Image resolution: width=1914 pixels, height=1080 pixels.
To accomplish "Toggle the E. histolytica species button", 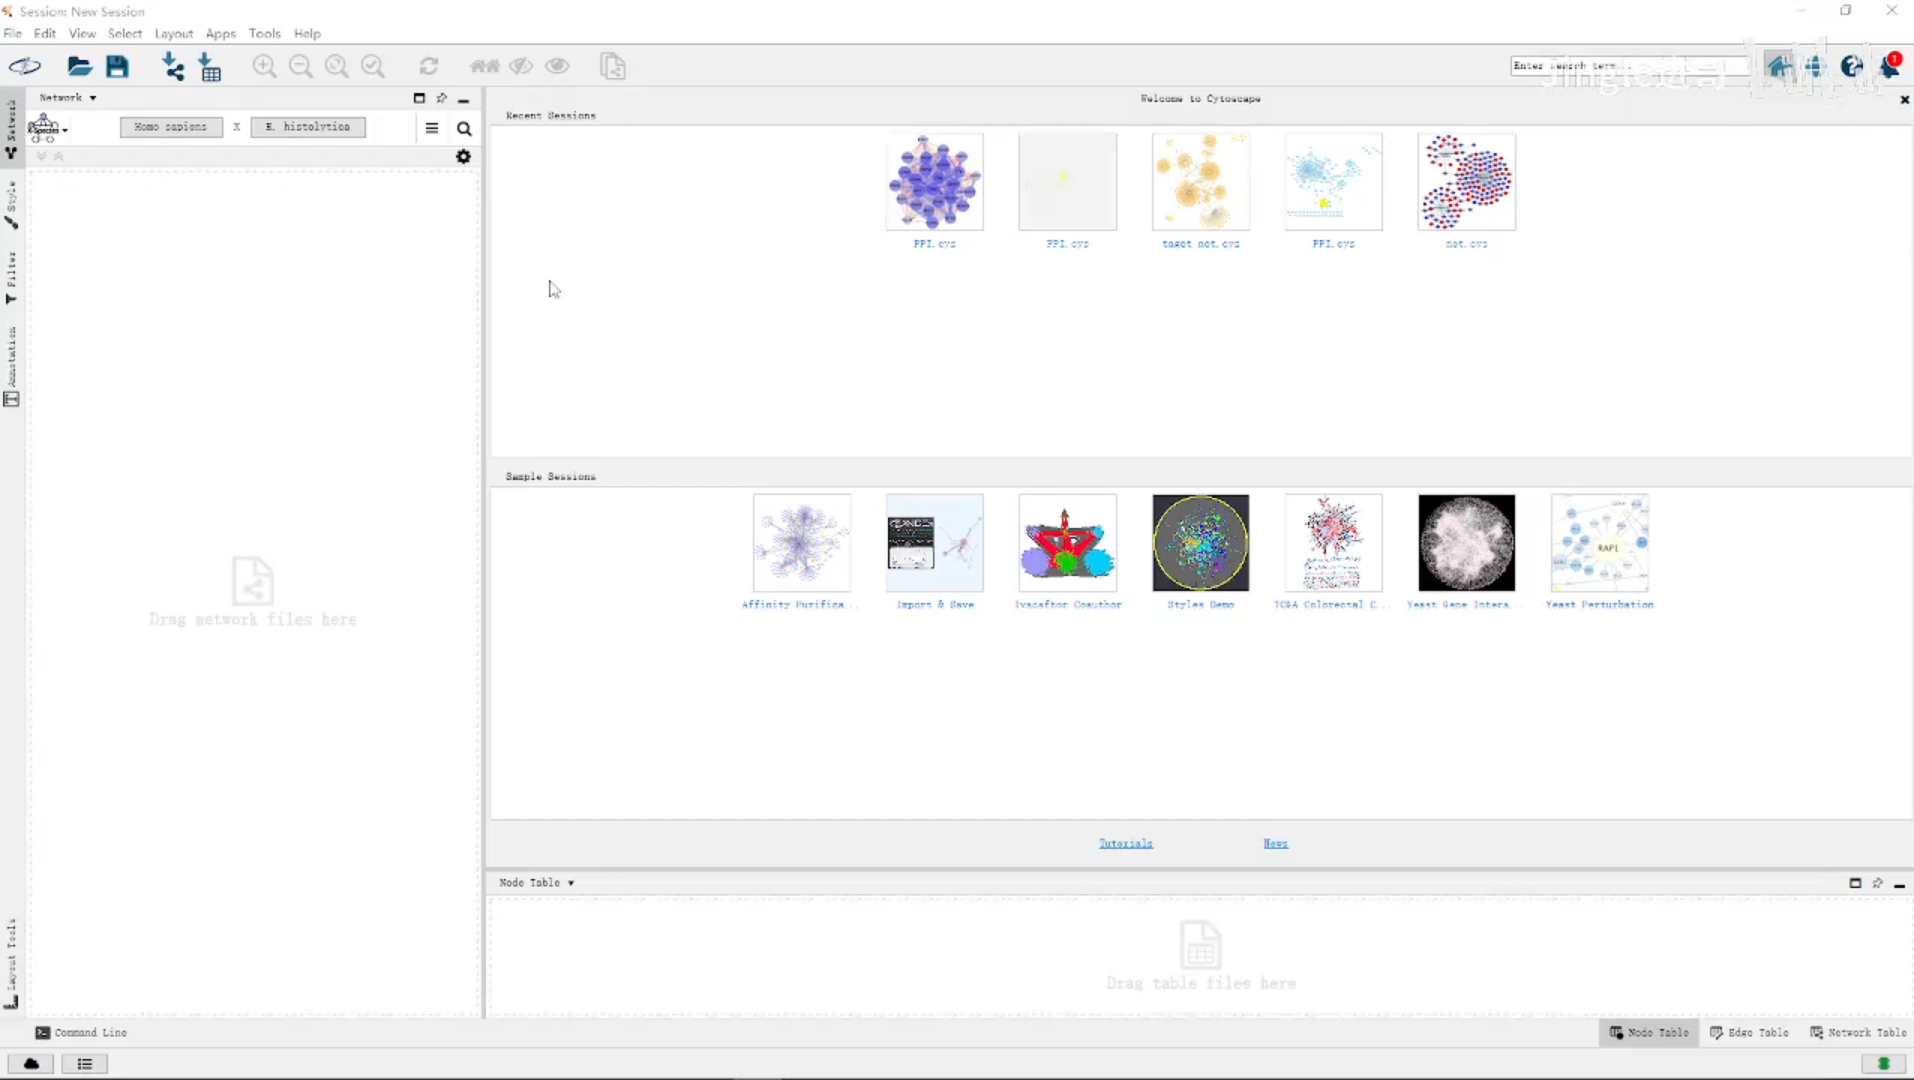I will [x=308, y=127].
